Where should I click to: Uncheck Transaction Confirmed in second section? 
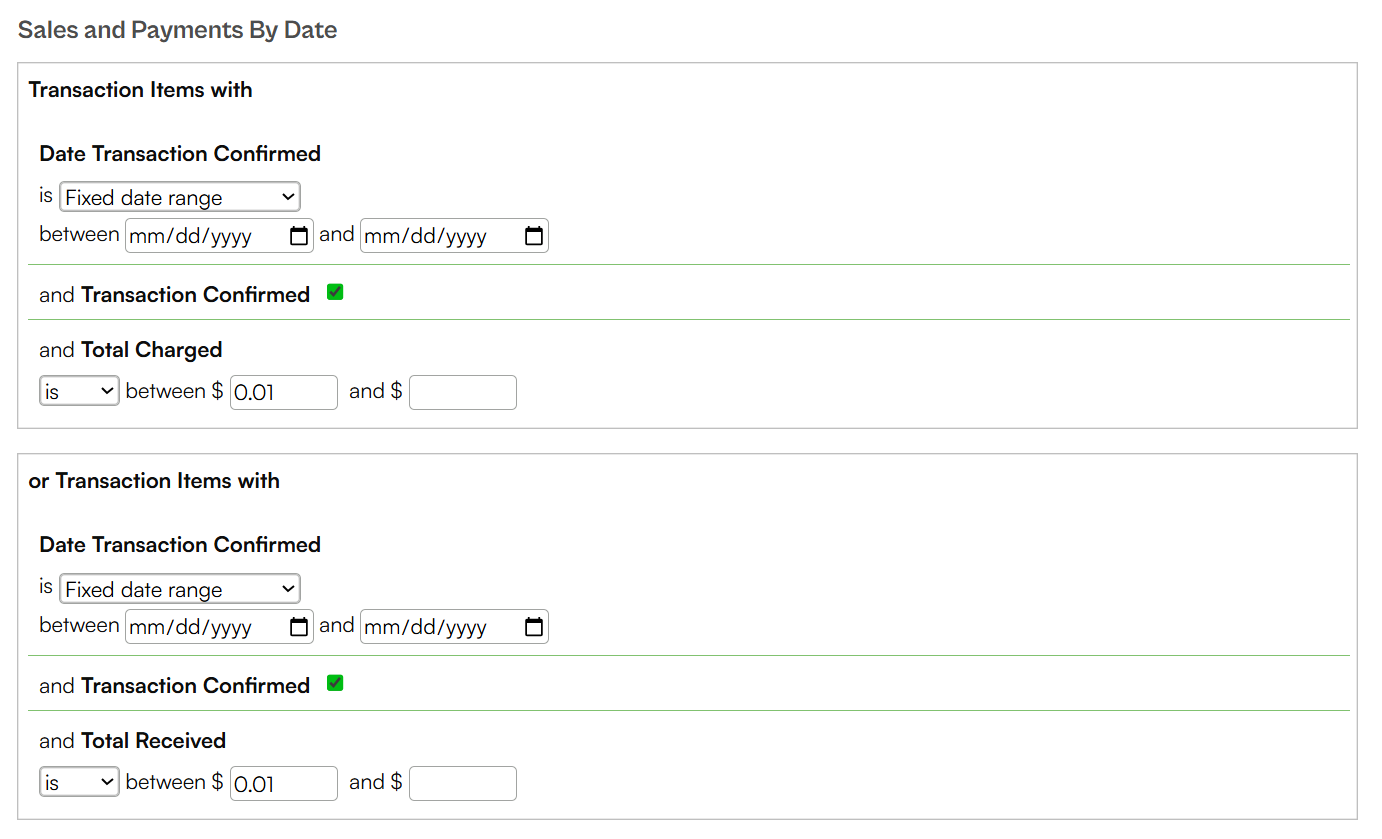tap(336, 683)
